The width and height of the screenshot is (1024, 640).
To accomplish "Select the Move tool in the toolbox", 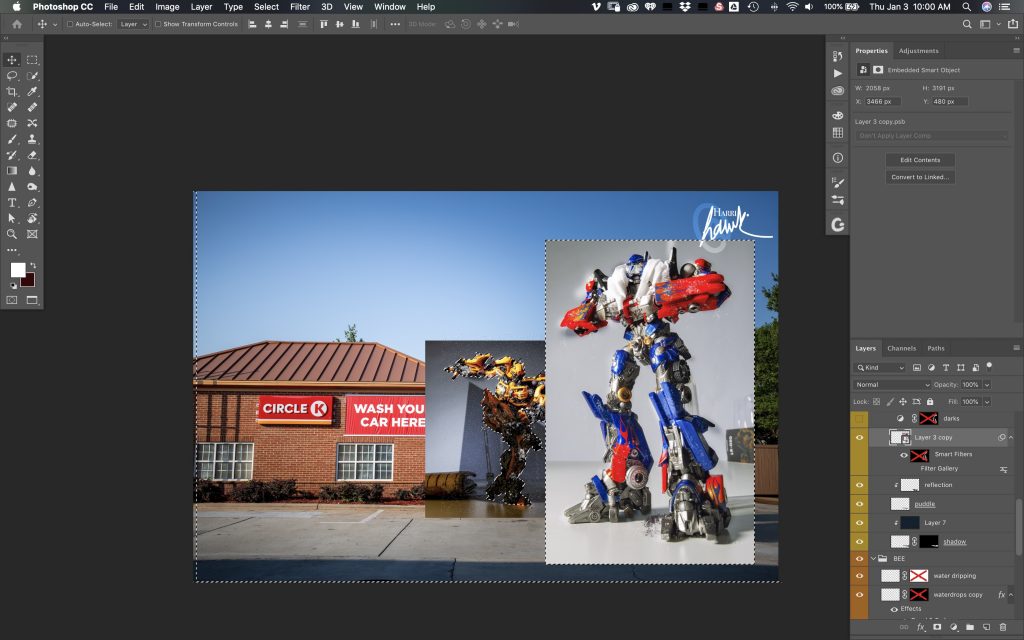I will (12, 59).
